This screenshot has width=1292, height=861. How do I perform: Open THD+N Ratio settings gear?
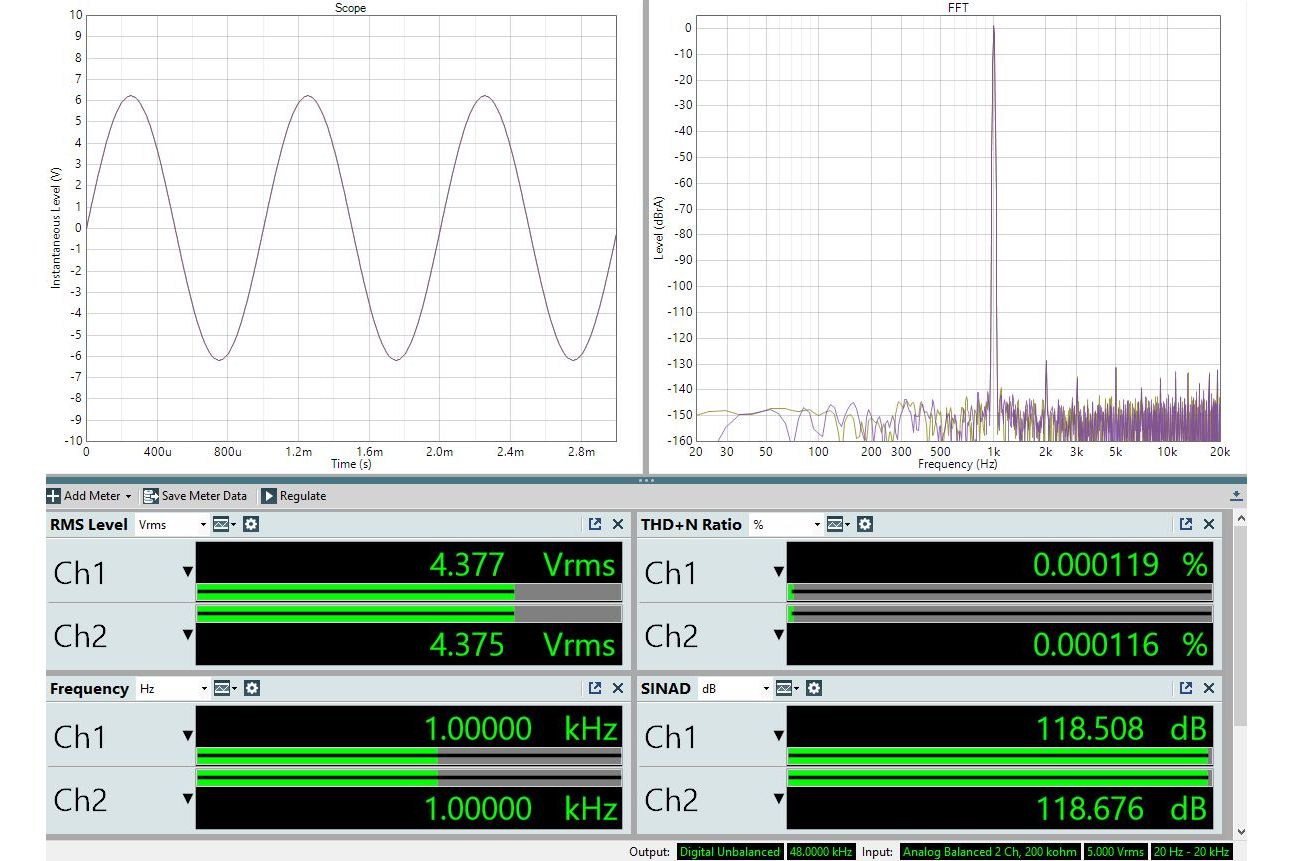[x=865, y=524]
